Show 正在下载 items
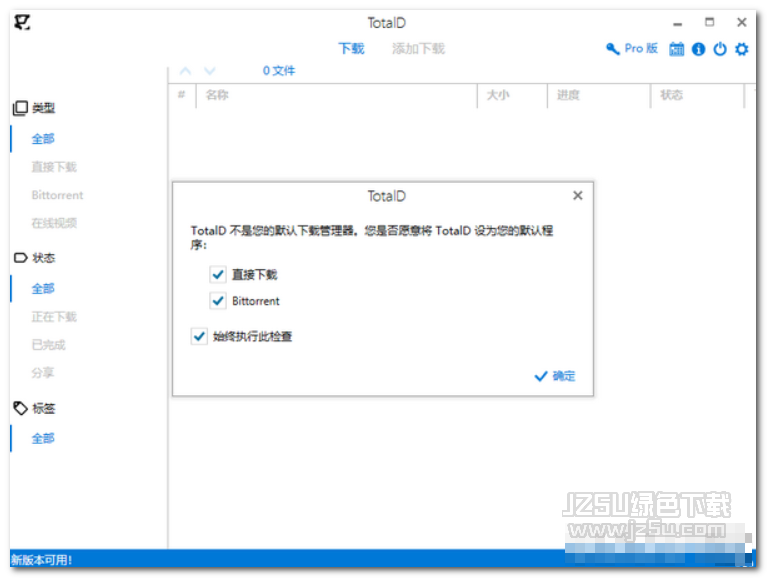 [54, 317]
